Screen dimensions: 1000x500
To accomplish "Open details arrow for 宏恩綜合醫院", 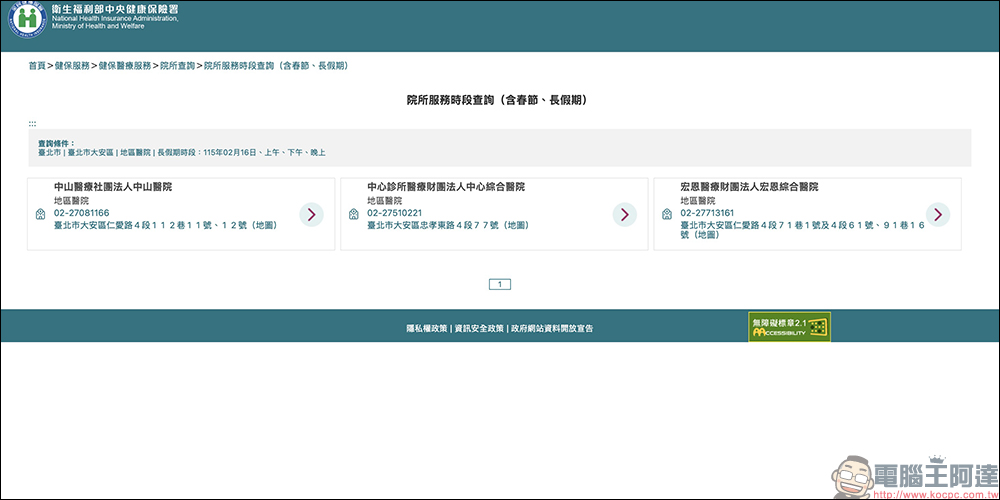I will pyautogui.click(x=938, y=215).
